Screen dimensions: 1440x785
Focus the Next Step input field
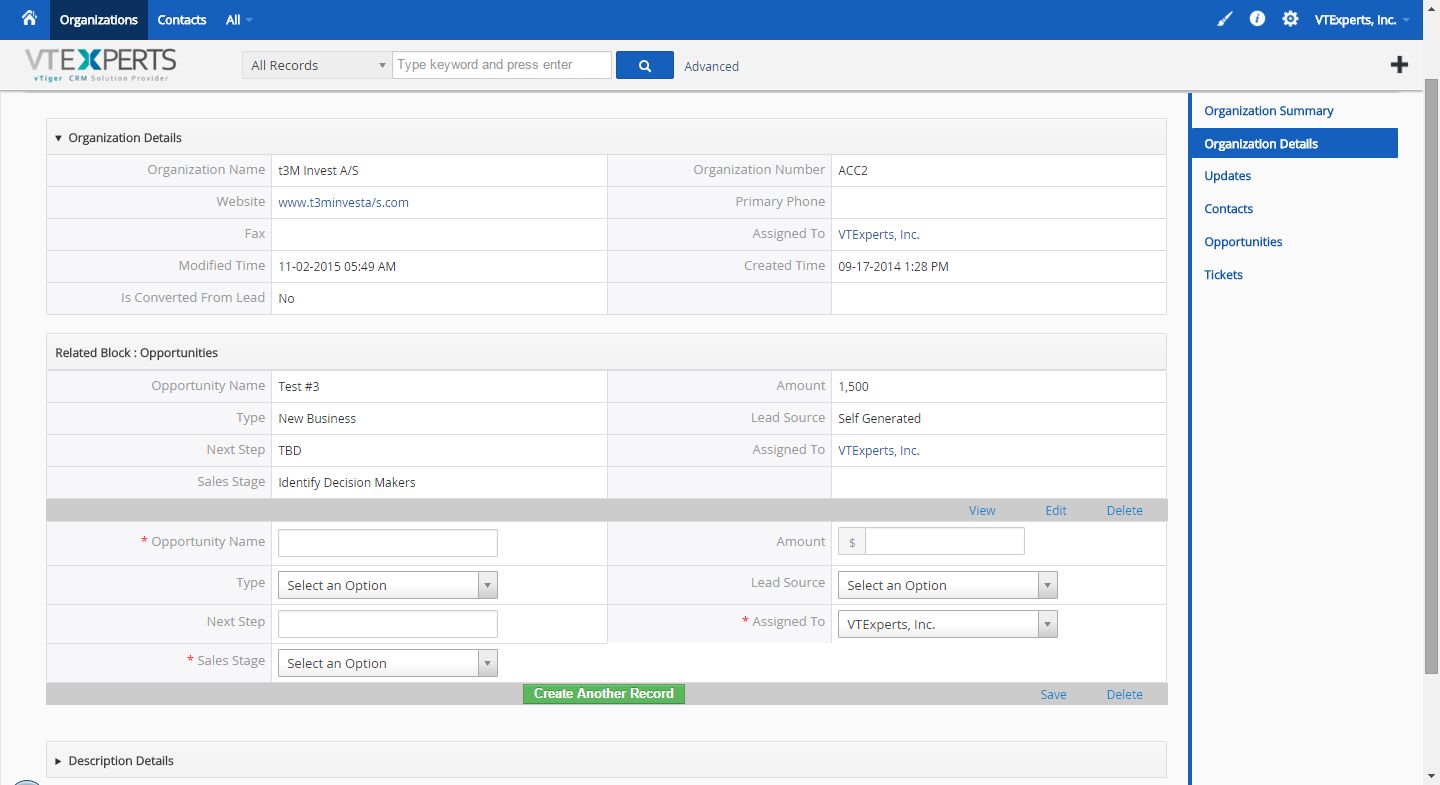pos(388,624)
